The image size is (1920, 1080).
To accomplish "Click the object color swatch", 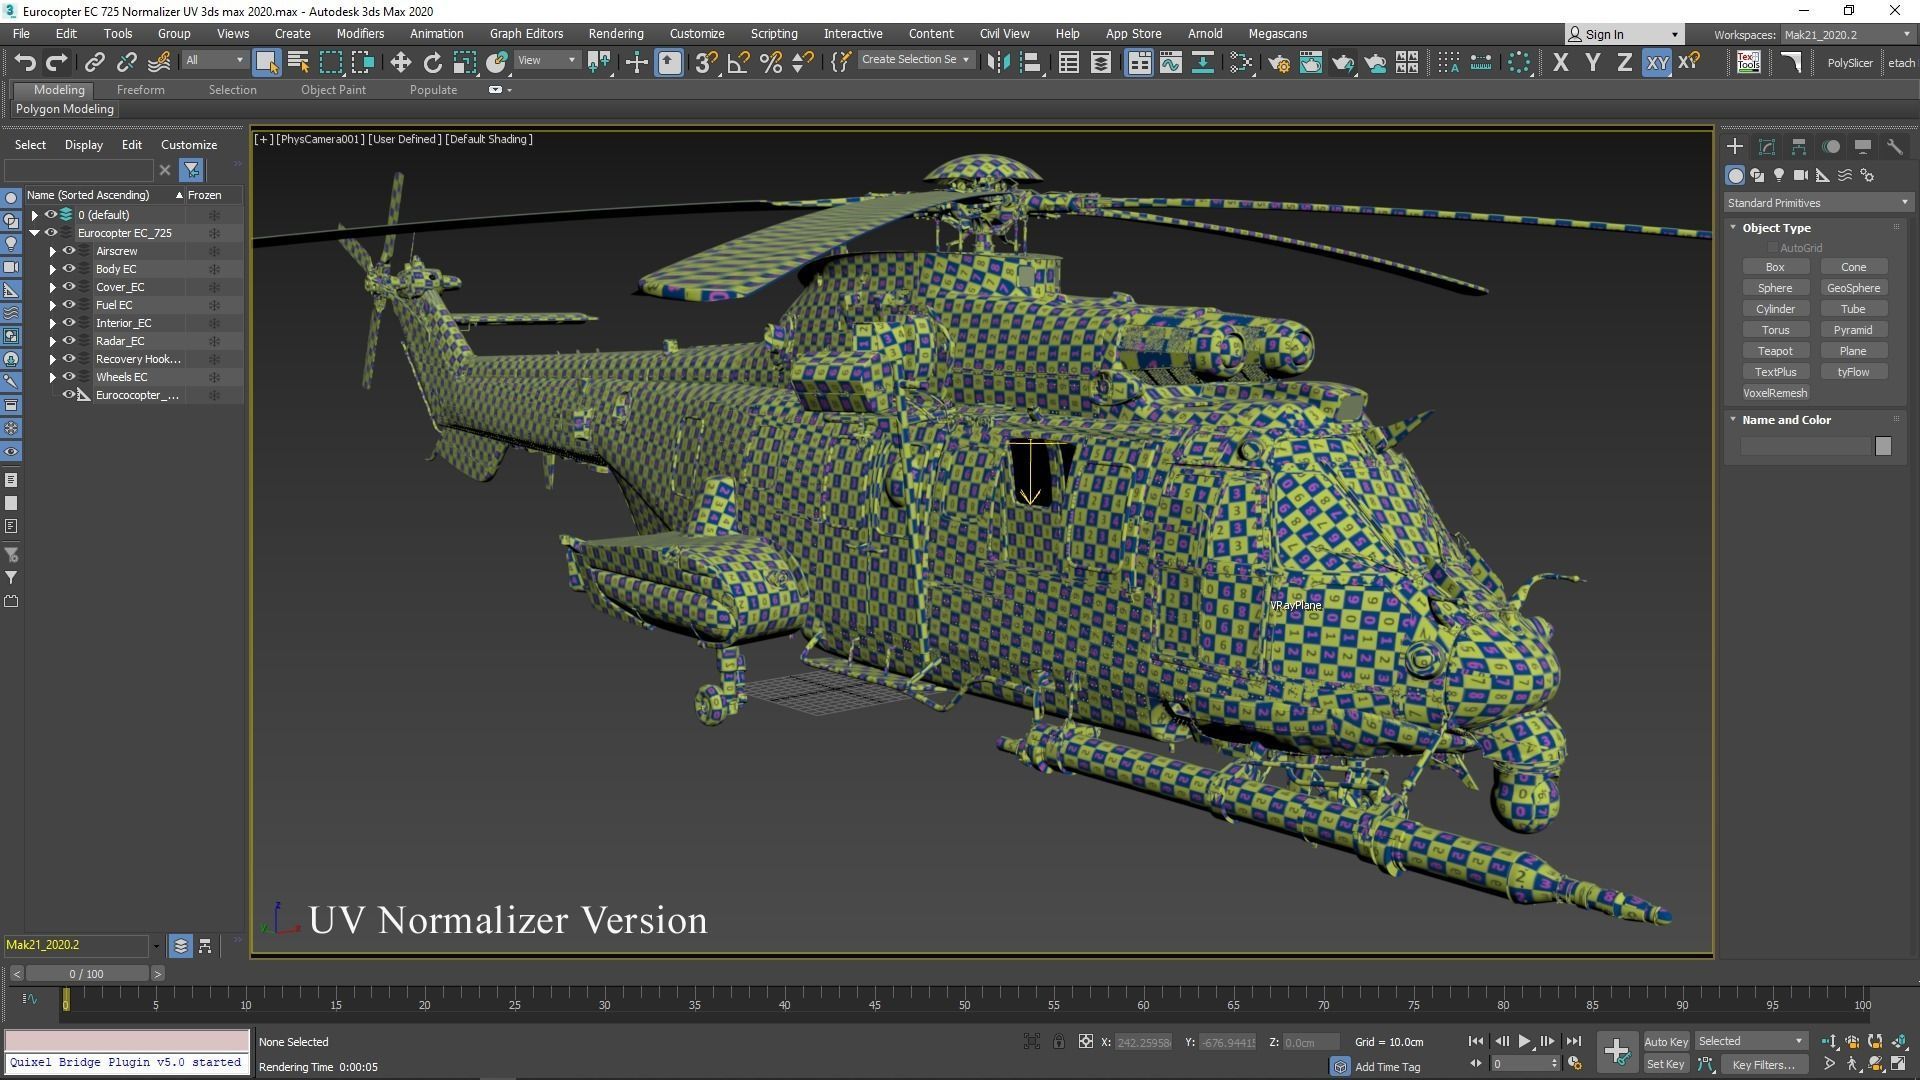I will (1883, 446).
